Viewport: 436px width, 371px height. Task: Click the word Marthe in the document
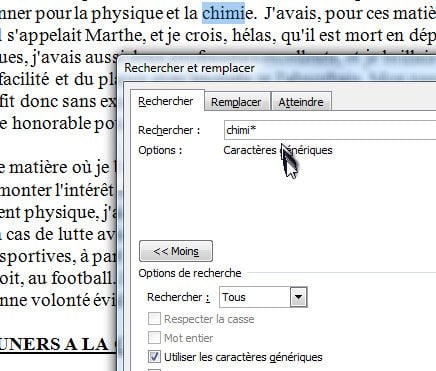click(115, 35)
